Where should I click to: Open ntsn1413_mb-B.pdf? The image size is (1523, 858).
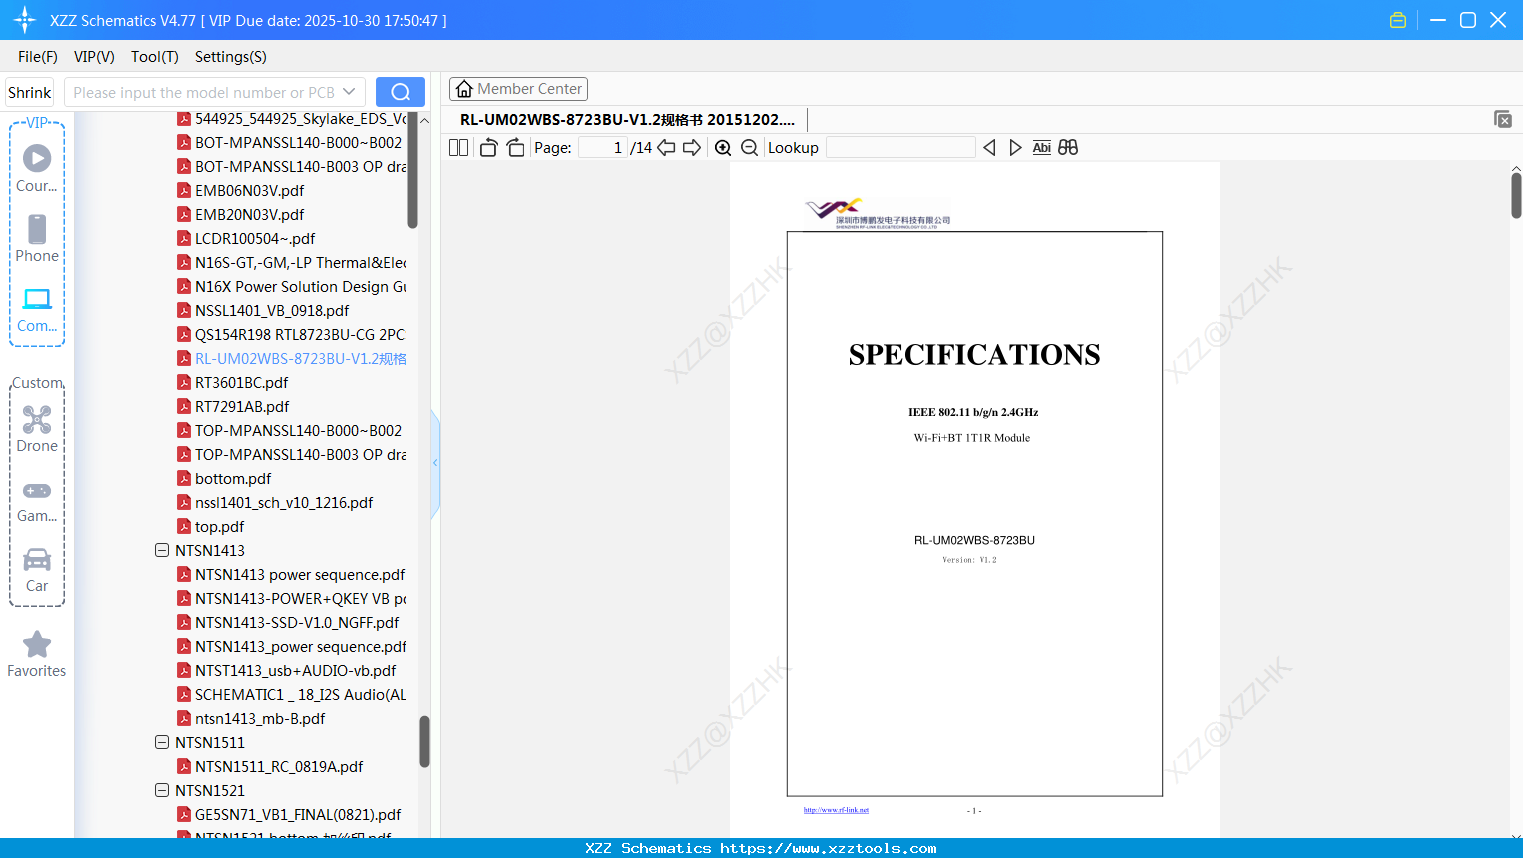click(260, 718)
